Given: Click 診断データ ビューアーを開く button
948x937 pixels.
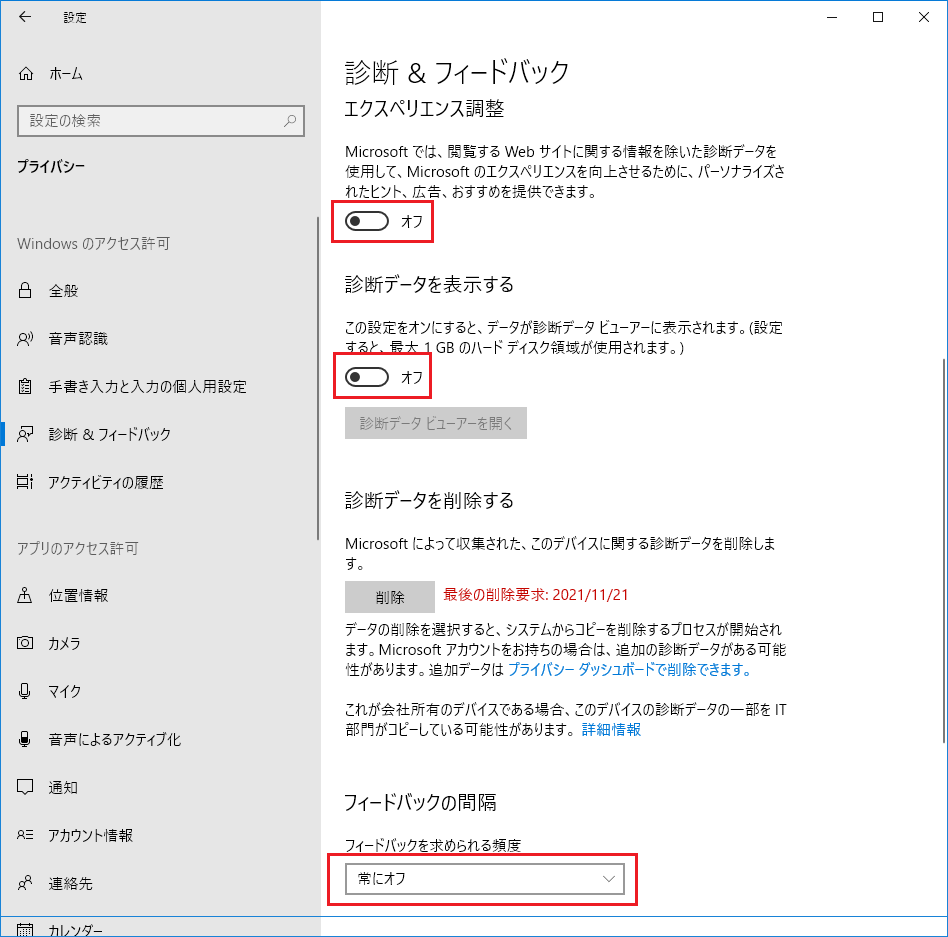Looking at the screenshot, I should [436, 423].
